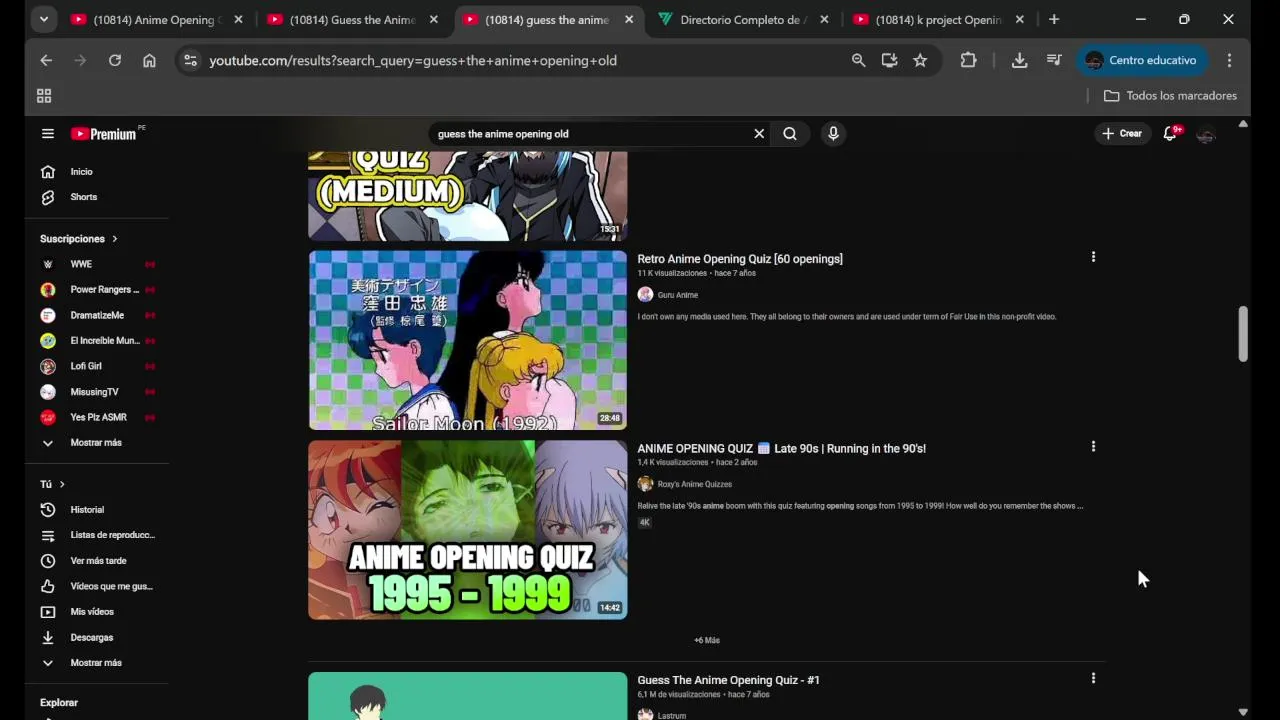This screenshot has height=720, width=1280.
Task: Open Ver más tarde
Action: point(96,561)
